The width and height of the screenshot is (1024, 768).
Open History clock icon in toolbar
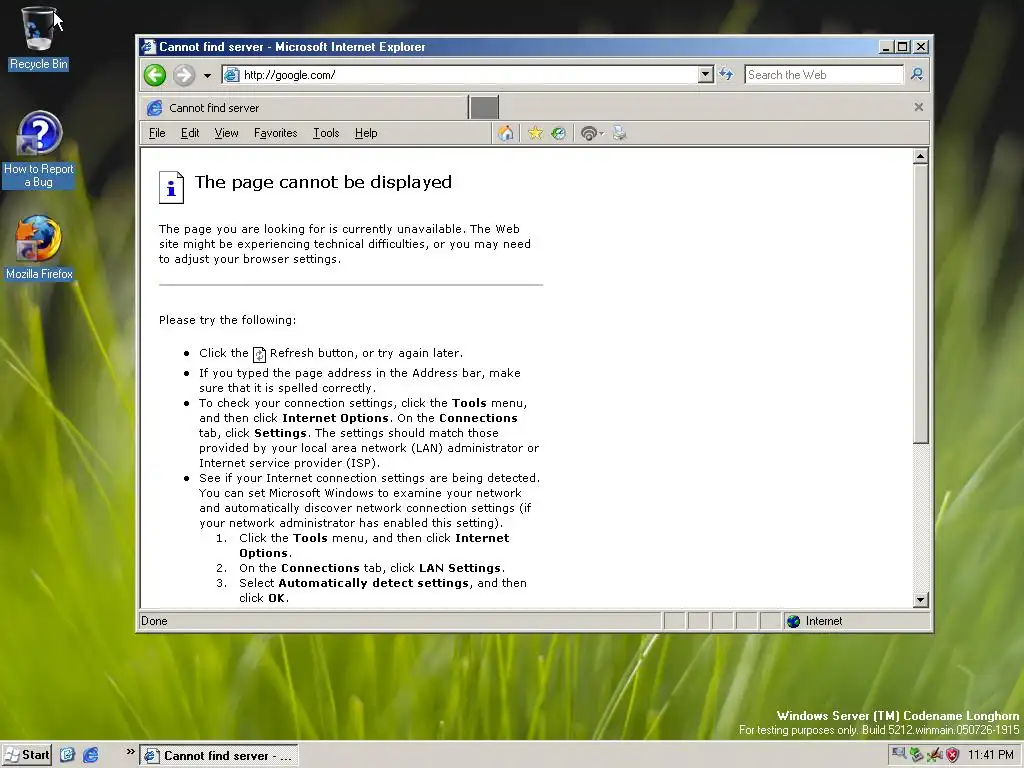pos(558,133)
